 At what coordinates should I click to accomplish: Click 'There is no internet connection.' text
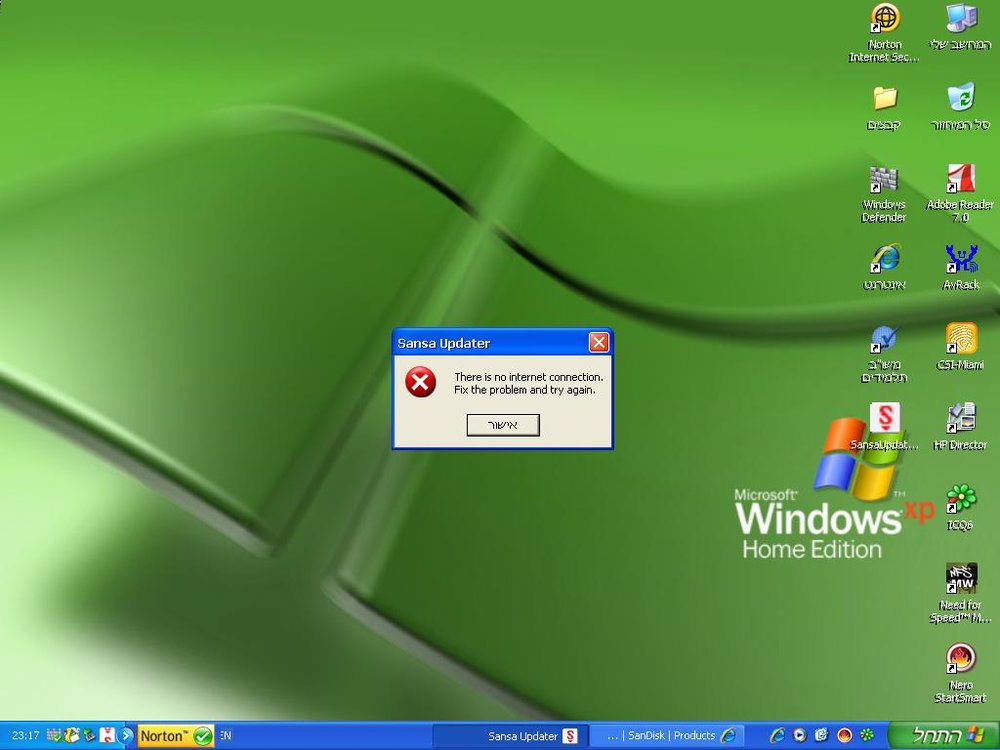pyautogui.click(x=529, y=377)
